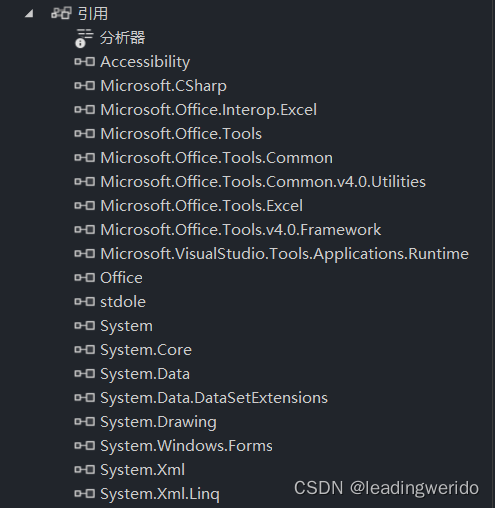This screenshot has height=508, width=495.
Task: Select the stdole reference
Action: pyautogui.click(x=123, y=302)
